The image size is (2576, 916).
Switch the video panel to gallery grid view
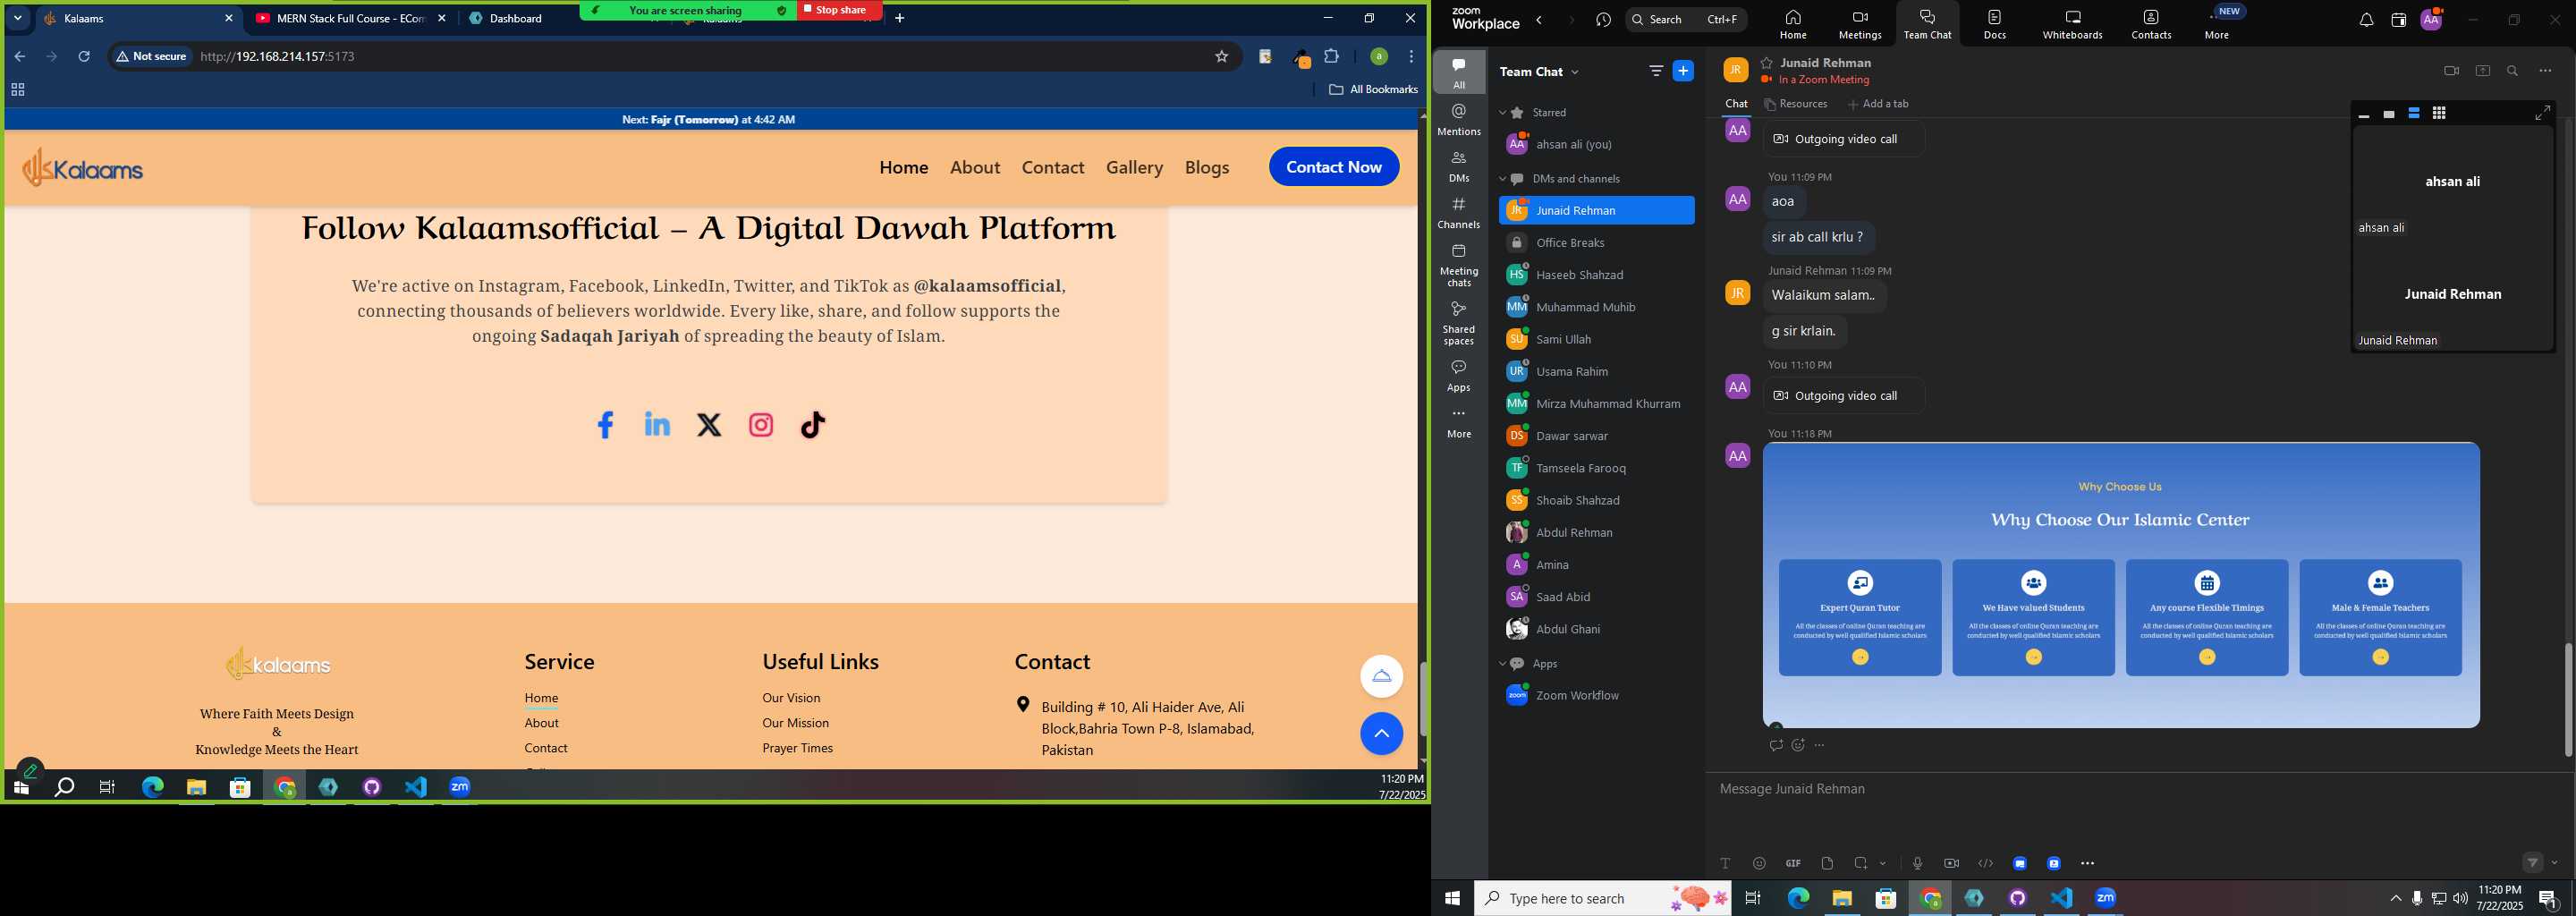click(2439, 113)
